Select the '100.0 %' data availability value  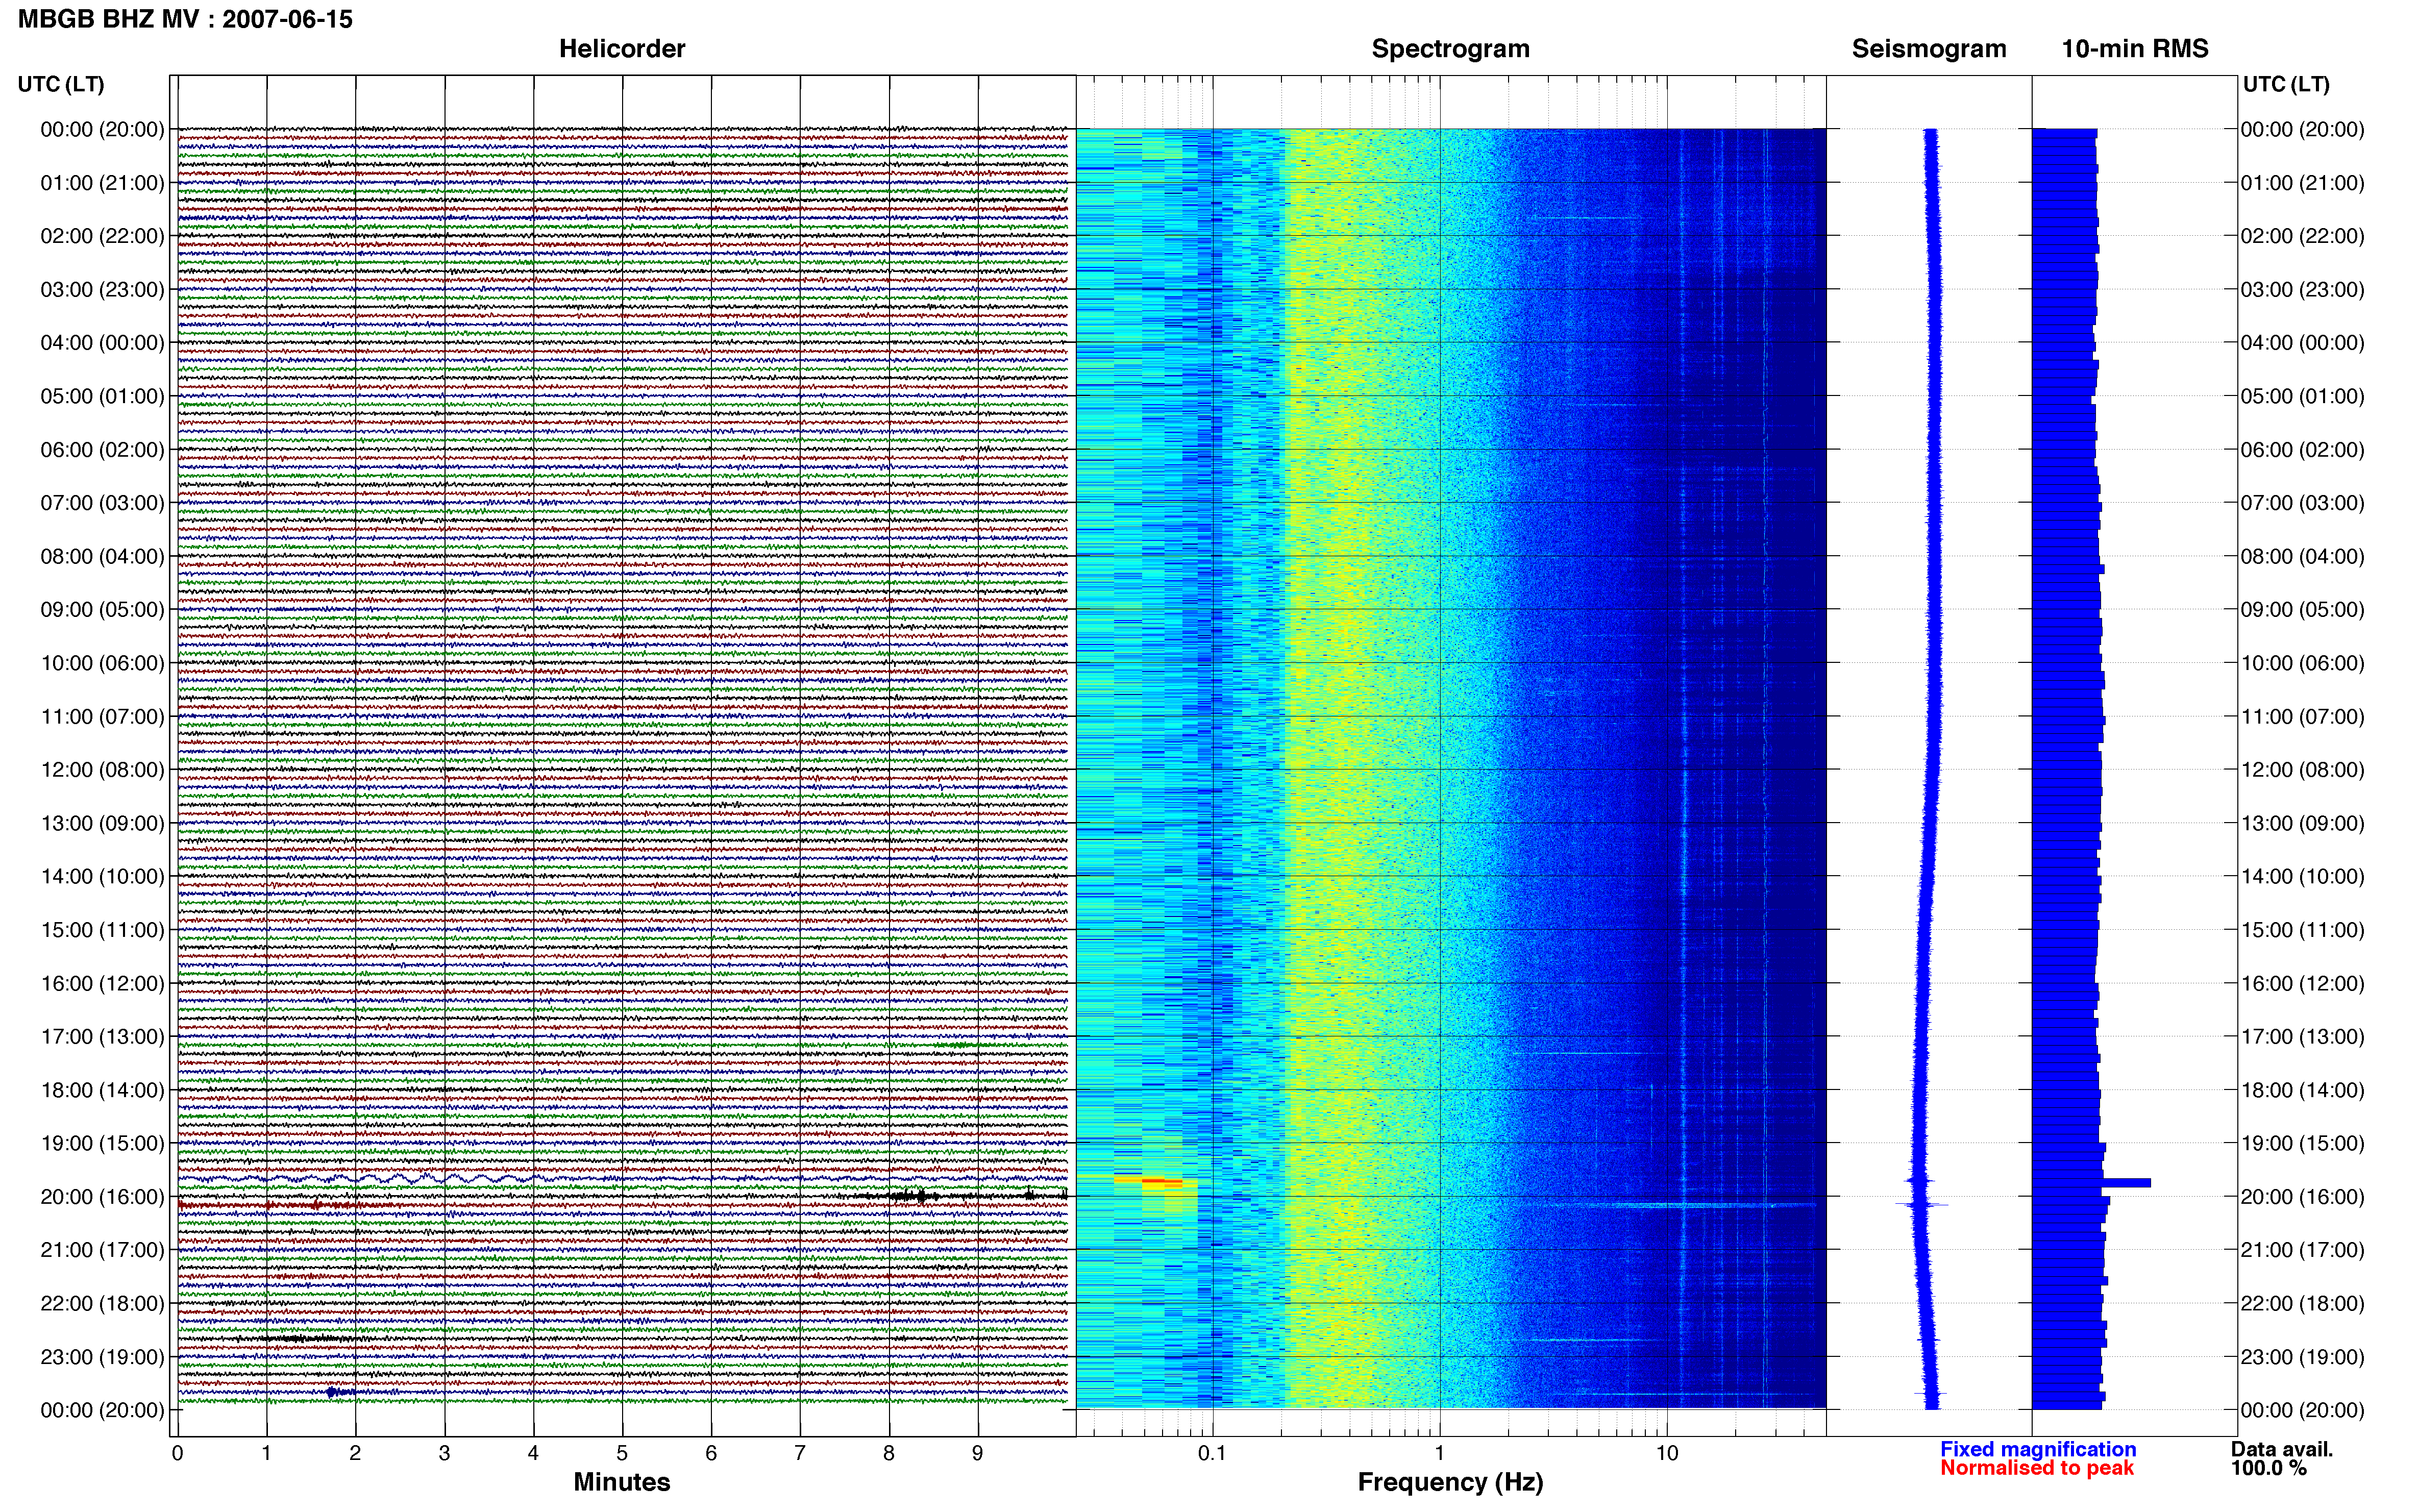(x=2268, y=1468)
